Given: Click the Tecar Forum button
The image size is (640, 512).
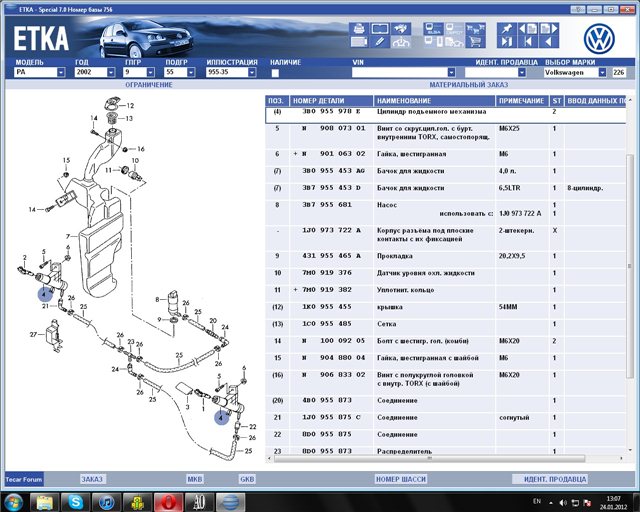Looking at the screenshot, I should [x=24, y=479].
